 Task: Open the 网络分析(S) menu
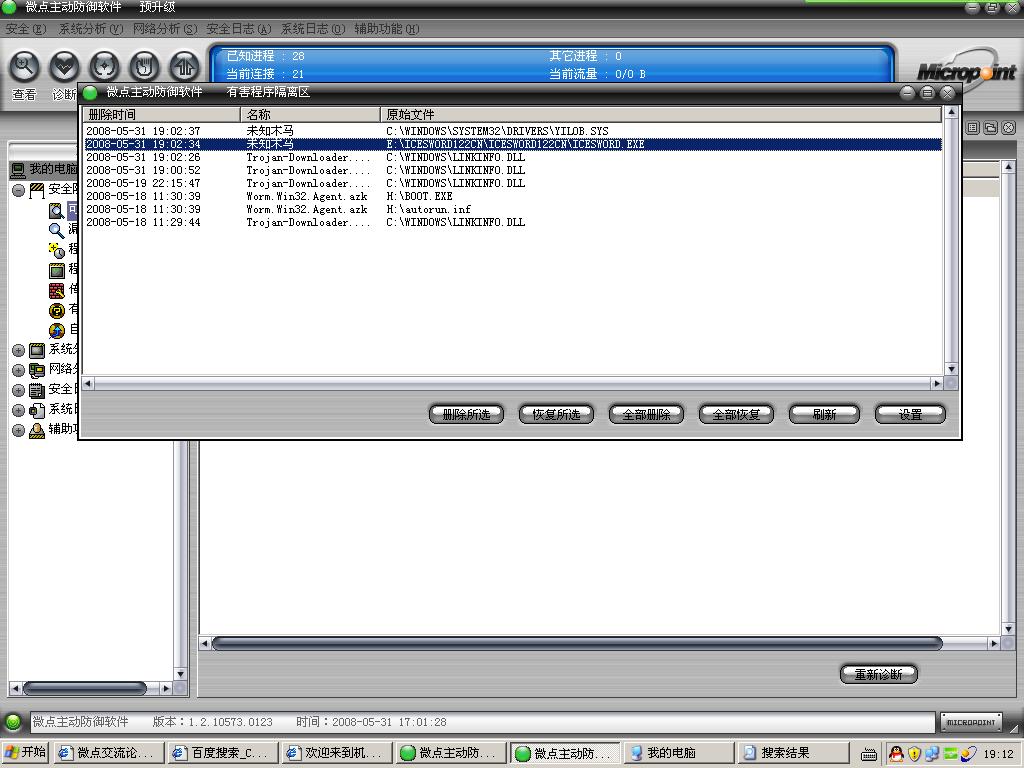[165, 29]
